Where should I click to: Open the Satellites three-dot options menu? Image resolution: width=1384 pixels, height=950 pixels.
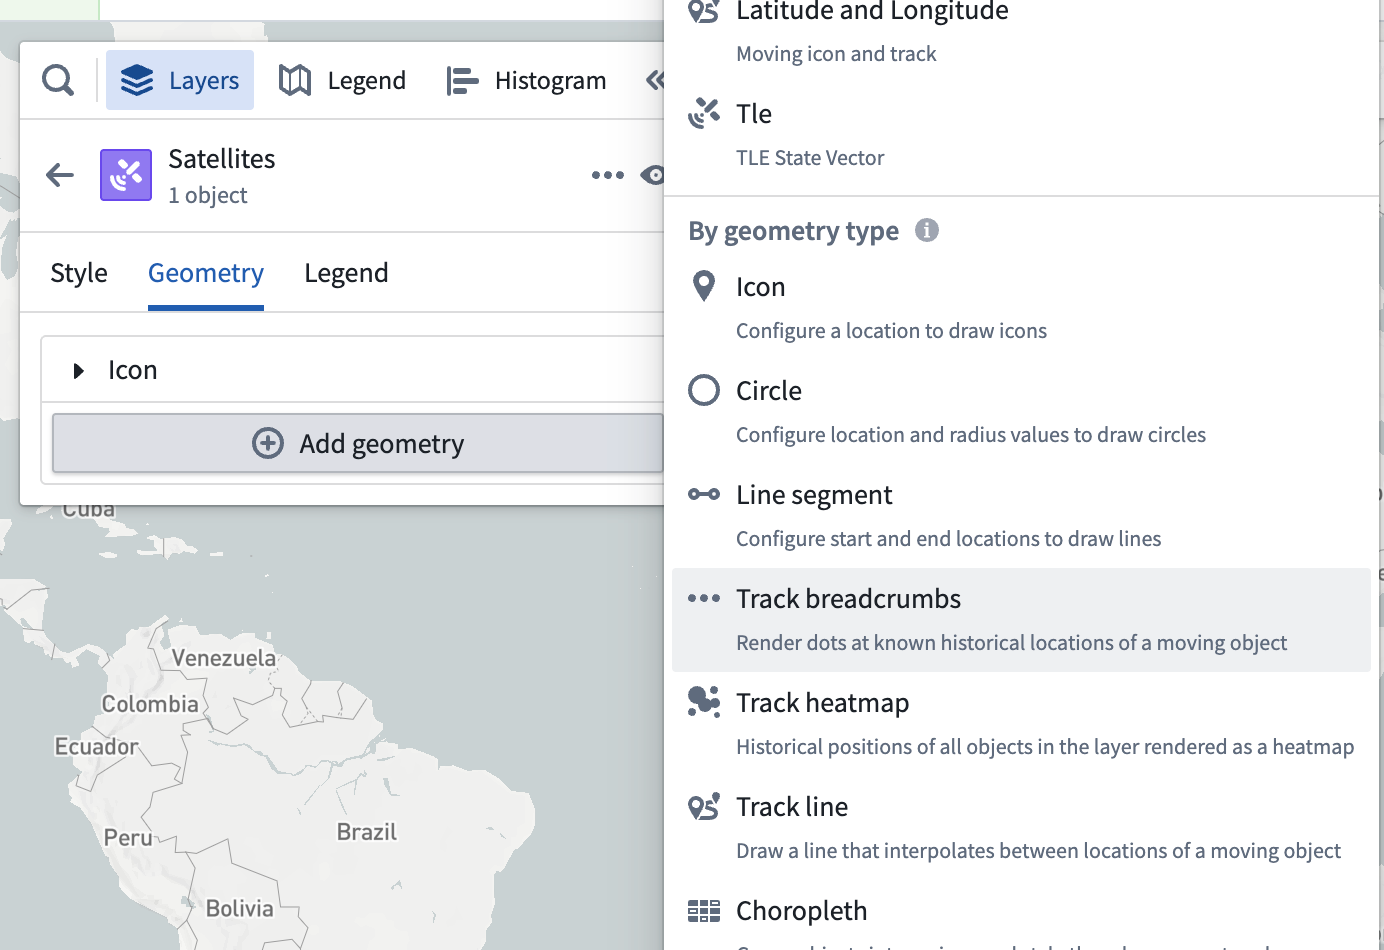coord(607,175)
